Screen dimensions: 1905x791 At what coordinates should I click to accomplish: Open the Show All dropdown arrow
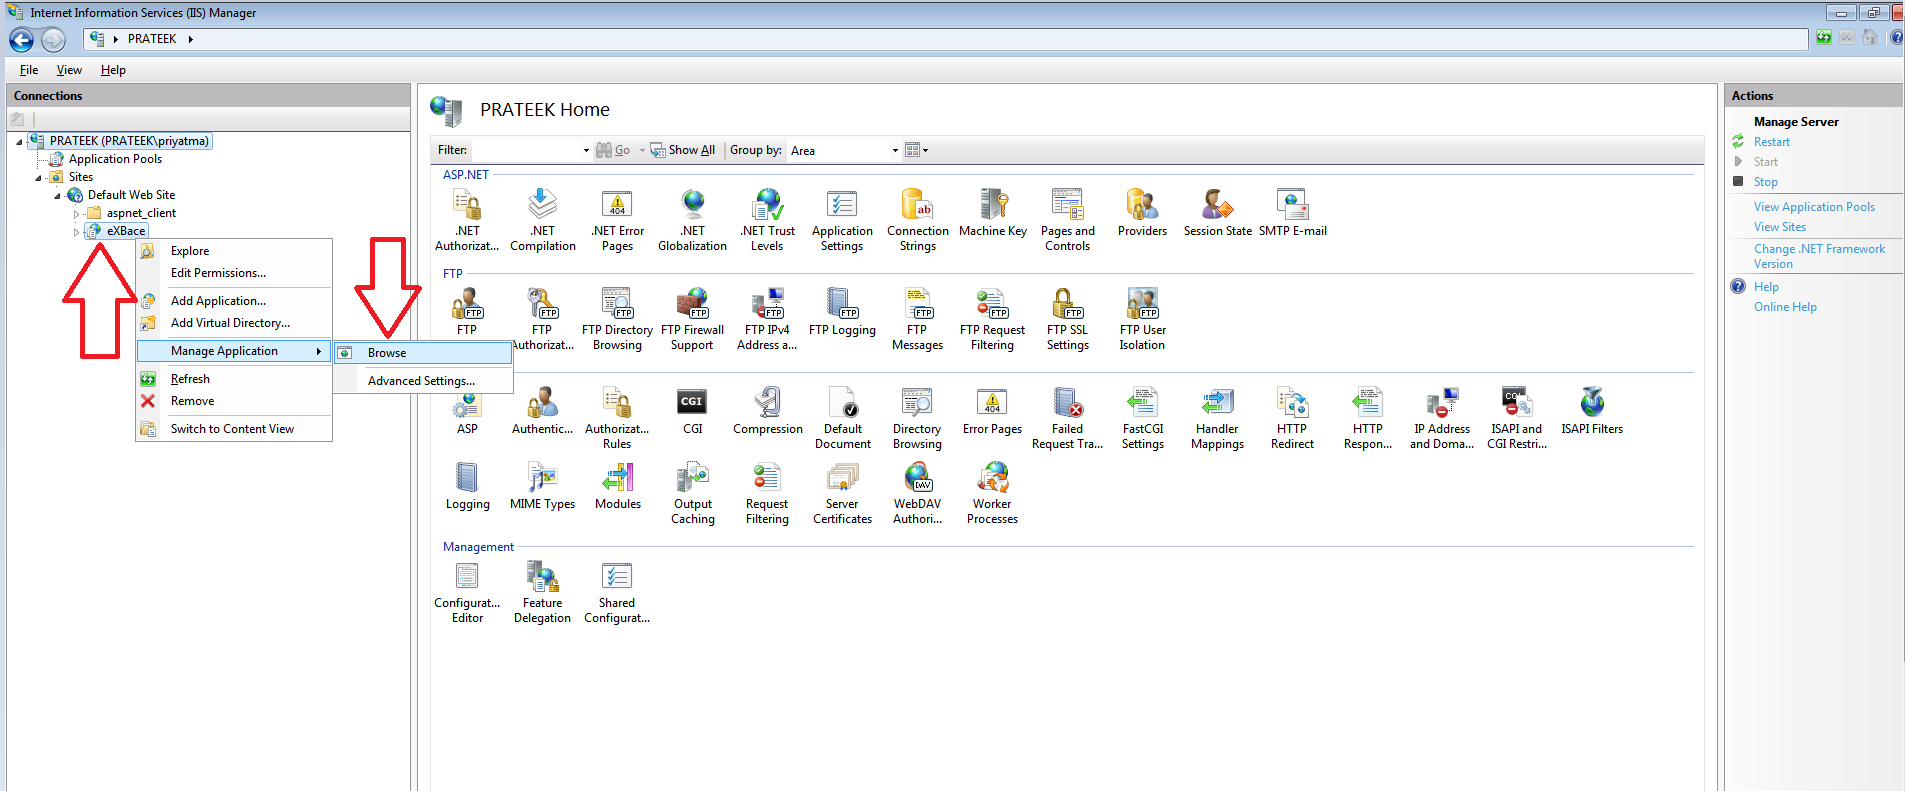[644, 150]
